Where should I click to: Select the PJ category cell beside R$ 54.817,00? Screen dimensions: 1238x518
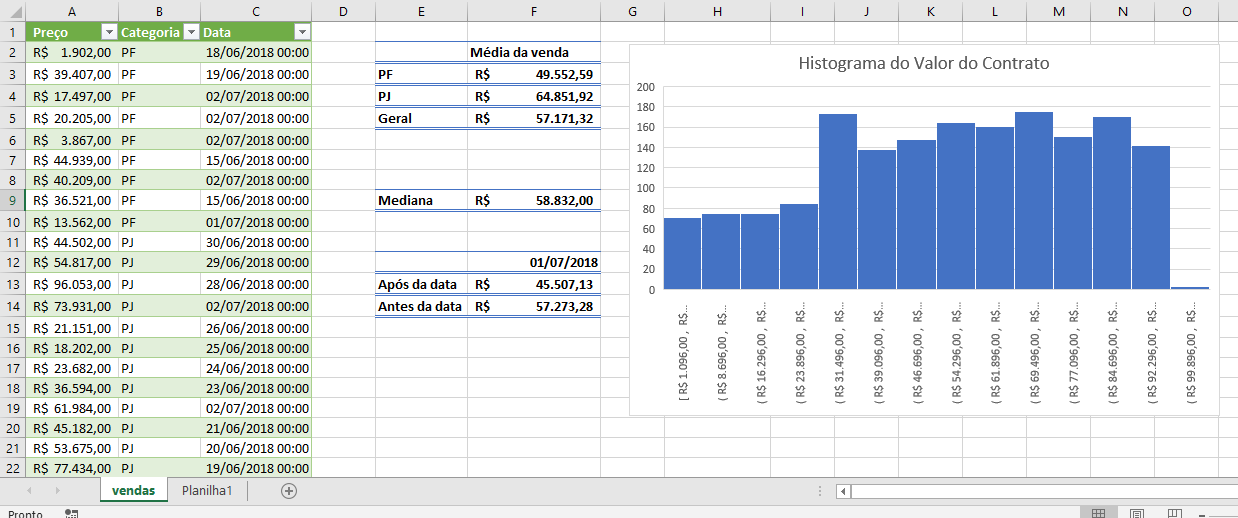[x=159, y=262]
